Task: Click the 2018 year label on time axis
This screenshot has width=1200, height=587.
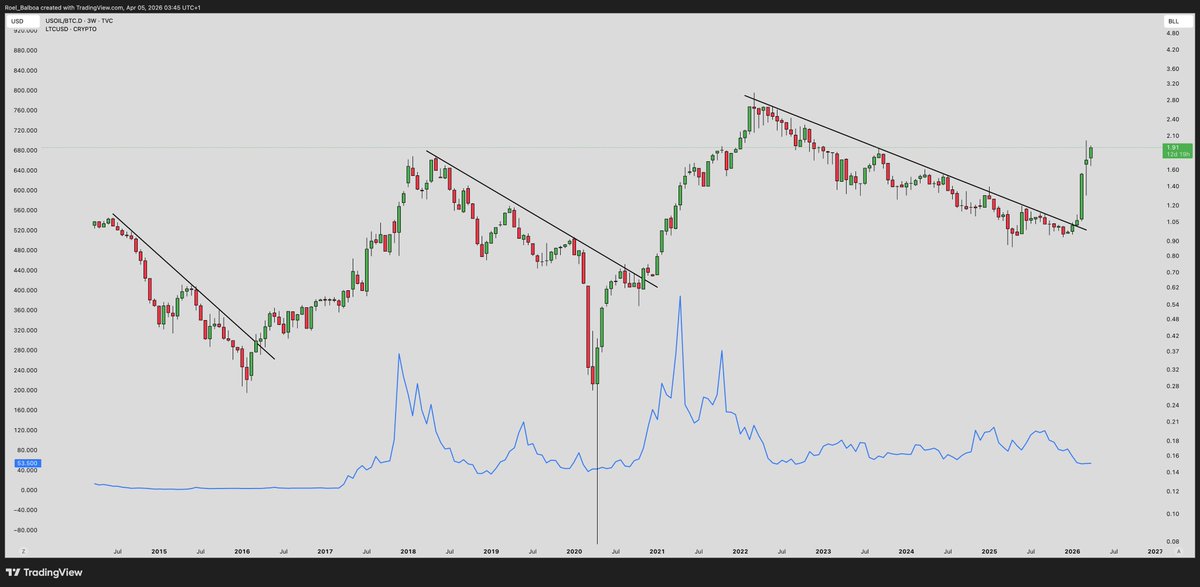Action: click(x=408, y=551)
